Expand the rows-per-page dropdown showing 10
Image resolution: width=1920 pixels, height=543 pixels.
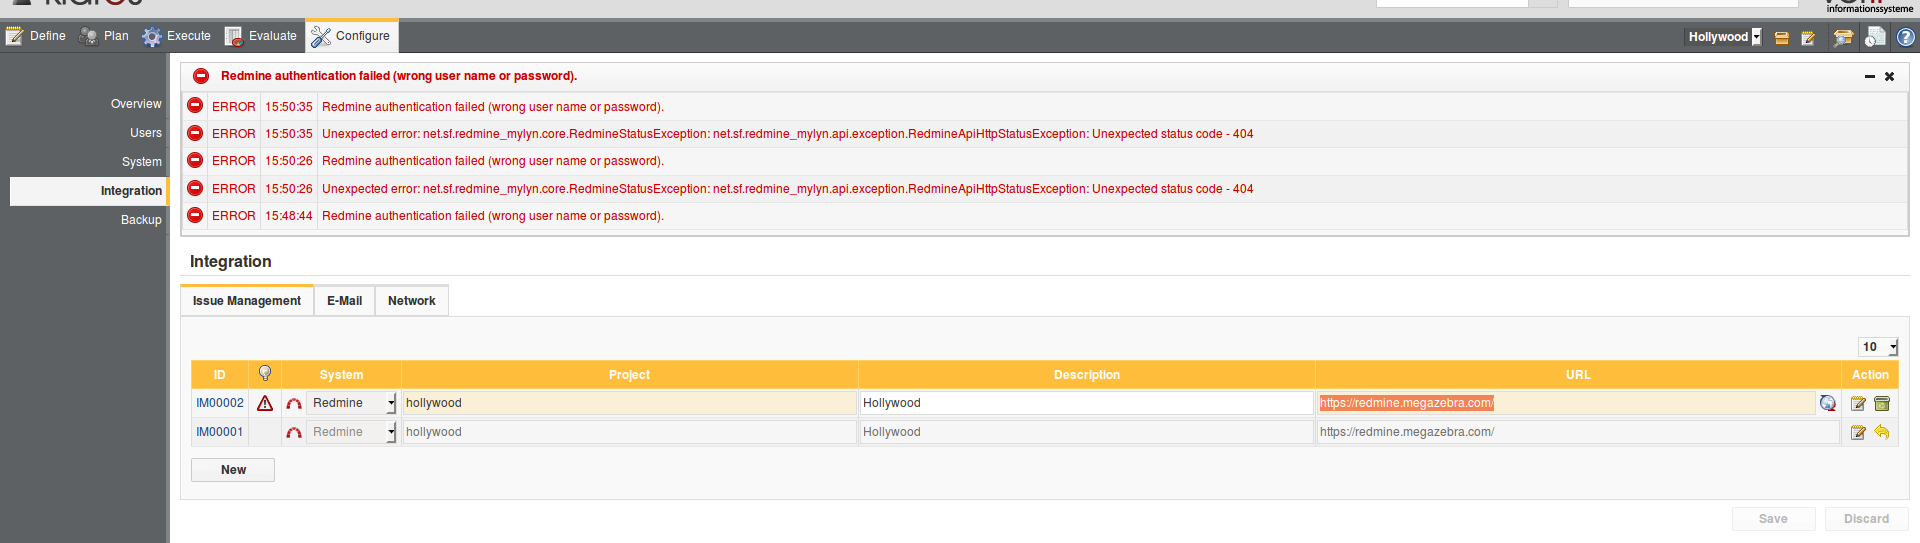[1892, 347]
